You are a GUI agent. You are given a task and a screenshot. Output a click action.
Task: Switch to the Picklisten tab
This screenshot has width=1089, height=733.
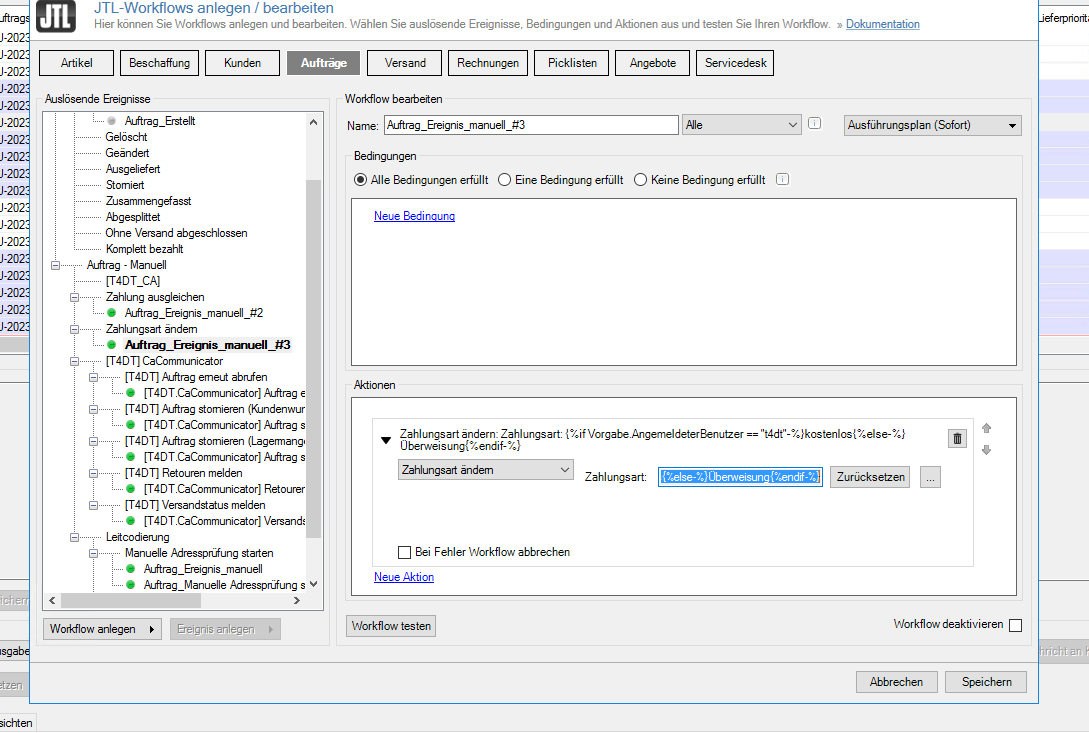pyautogui.click(x=572, y=63)
